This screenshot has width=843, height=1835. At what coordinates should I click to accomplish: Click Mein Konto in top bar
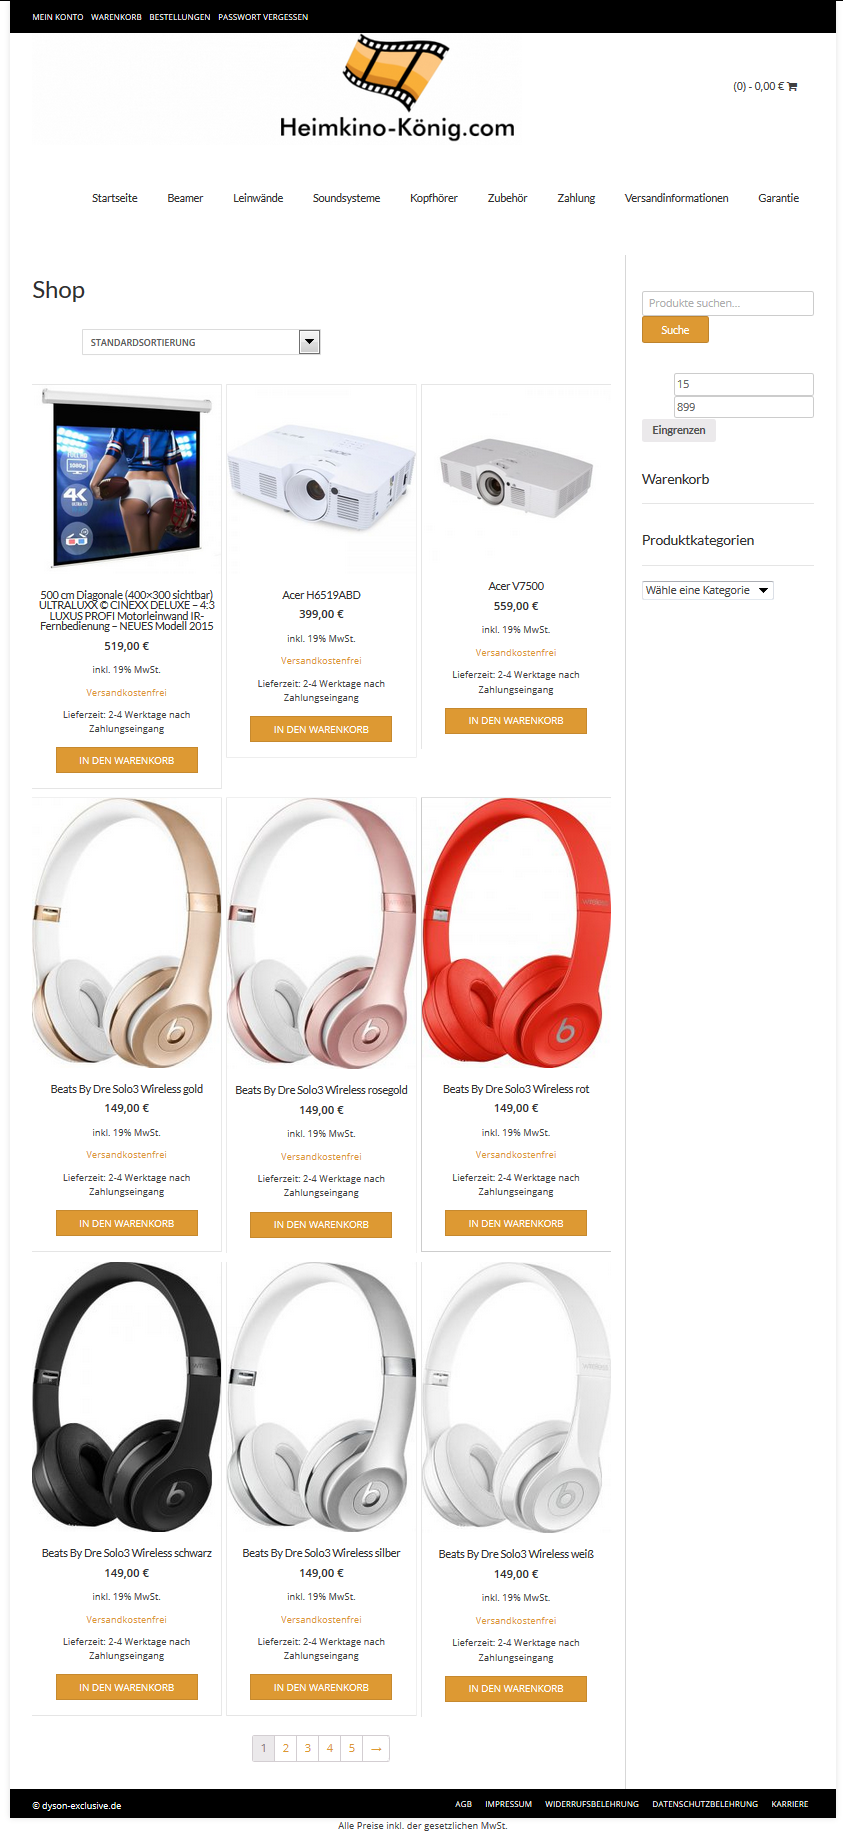tap(58, 17)
